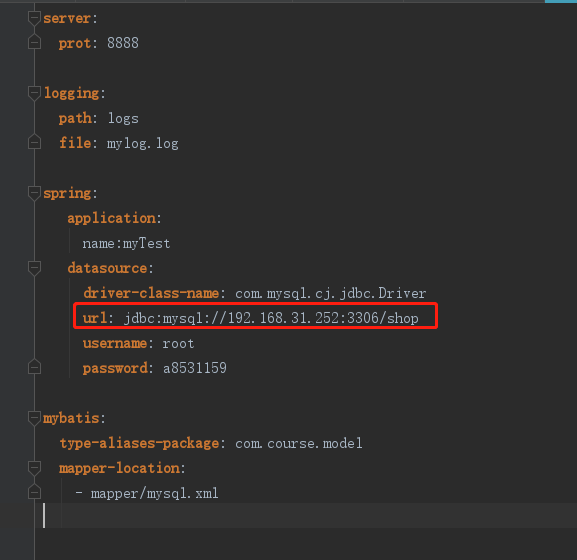Select the prot key text

click(x=75, y=43)
